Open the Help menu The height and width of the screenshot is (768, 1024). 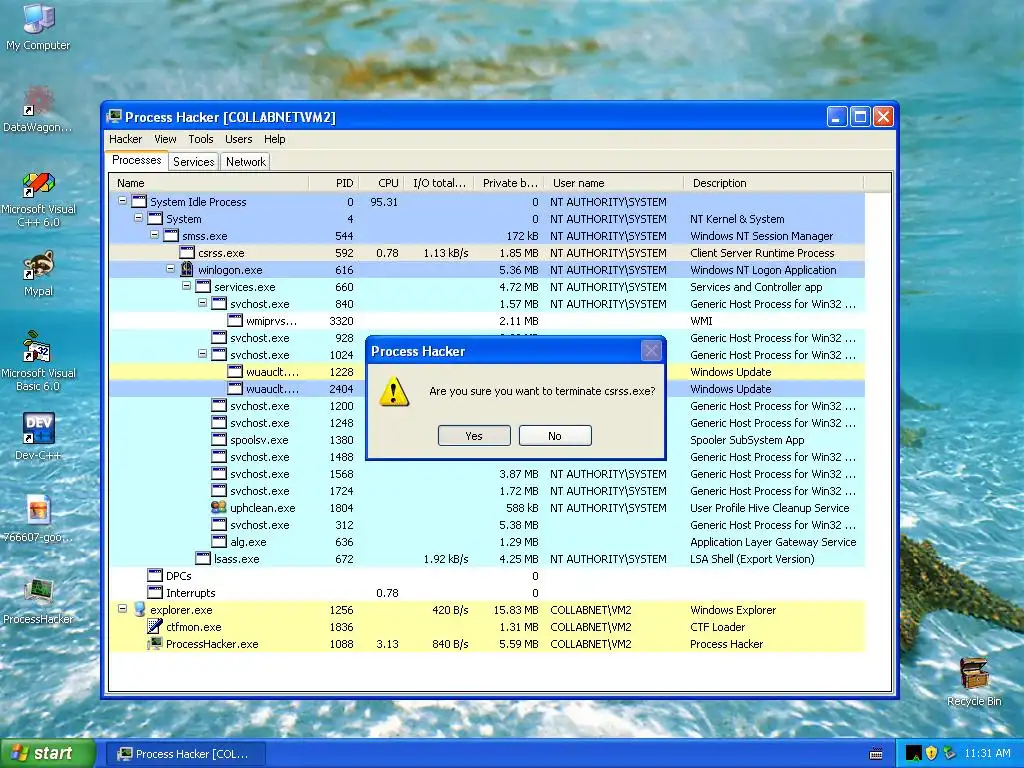[x=274, y=139]
